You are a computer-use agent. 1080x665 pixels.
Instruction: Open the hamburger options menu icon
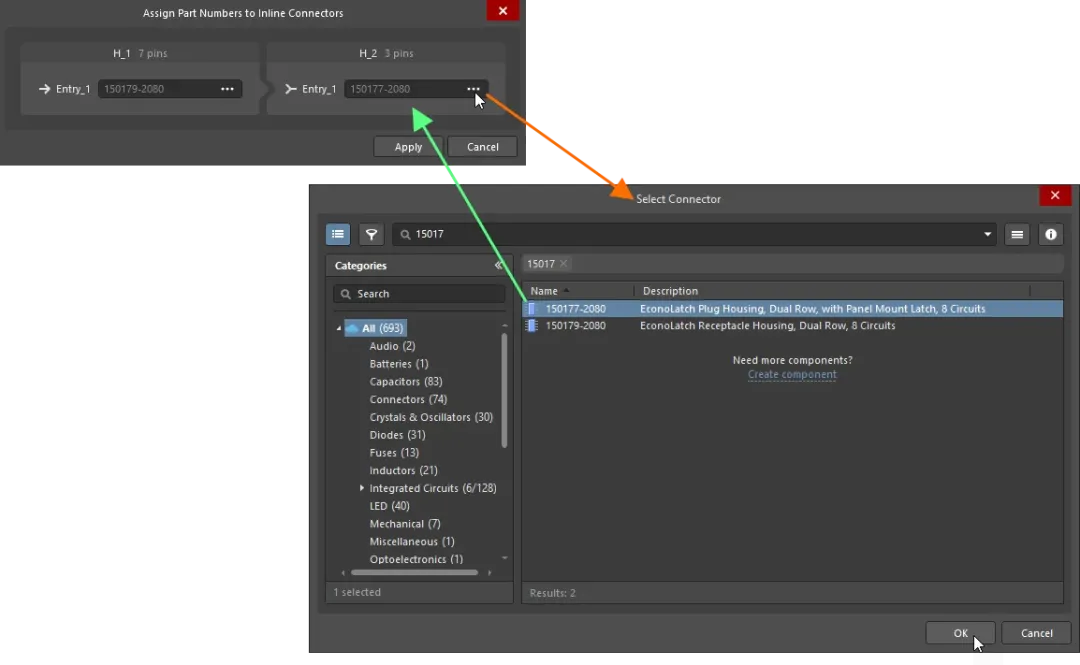1017,234
